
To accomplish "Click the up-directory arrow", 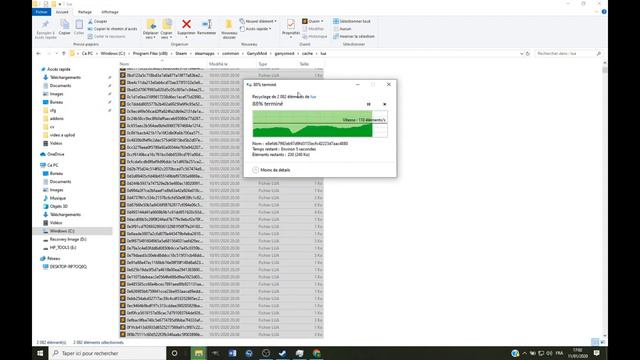I will click(x=64, y=53).
